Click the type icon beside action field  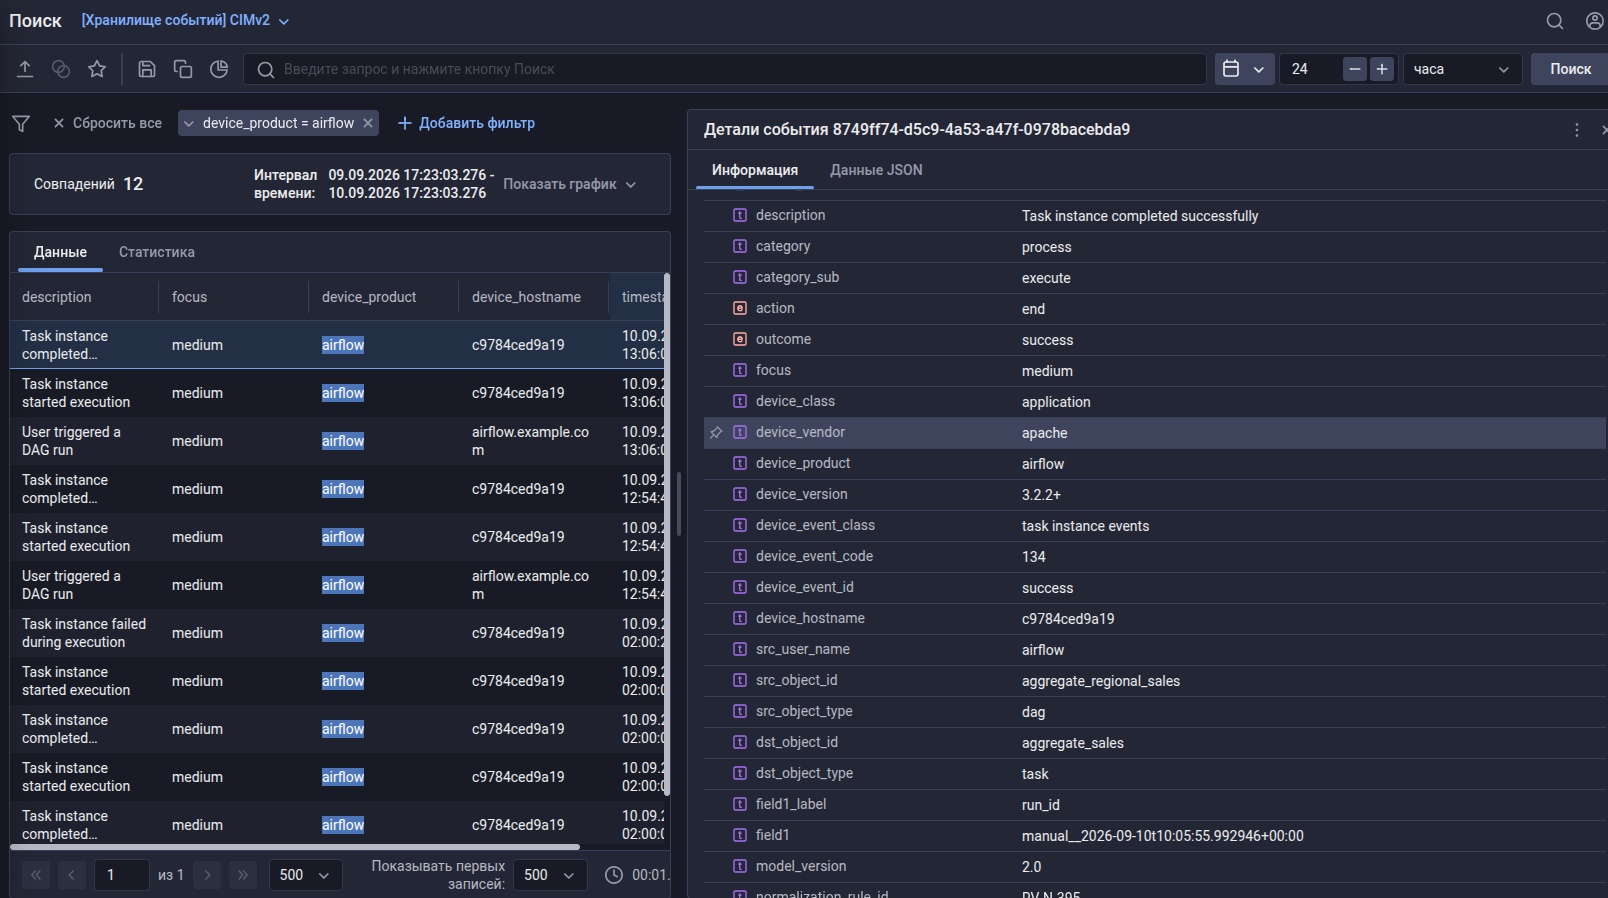[740, 308]
